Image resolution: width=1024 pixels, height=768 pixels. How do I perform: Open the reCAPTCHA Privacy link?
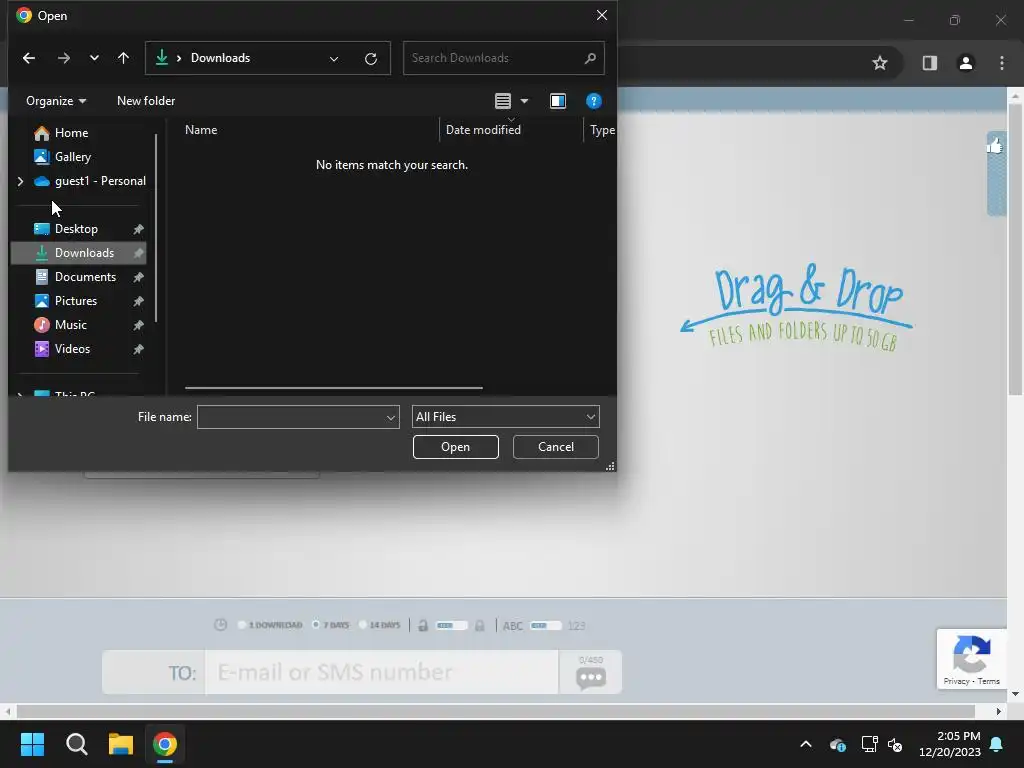tap(956, 681)
